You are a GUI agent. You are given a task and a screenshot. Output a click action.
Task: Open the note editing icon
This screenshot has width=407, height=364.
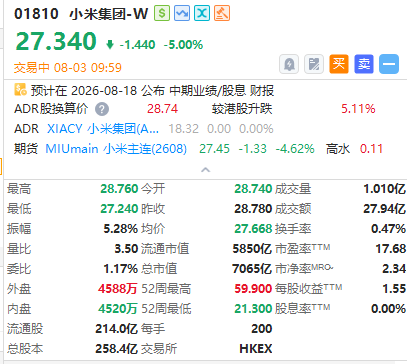314,64
